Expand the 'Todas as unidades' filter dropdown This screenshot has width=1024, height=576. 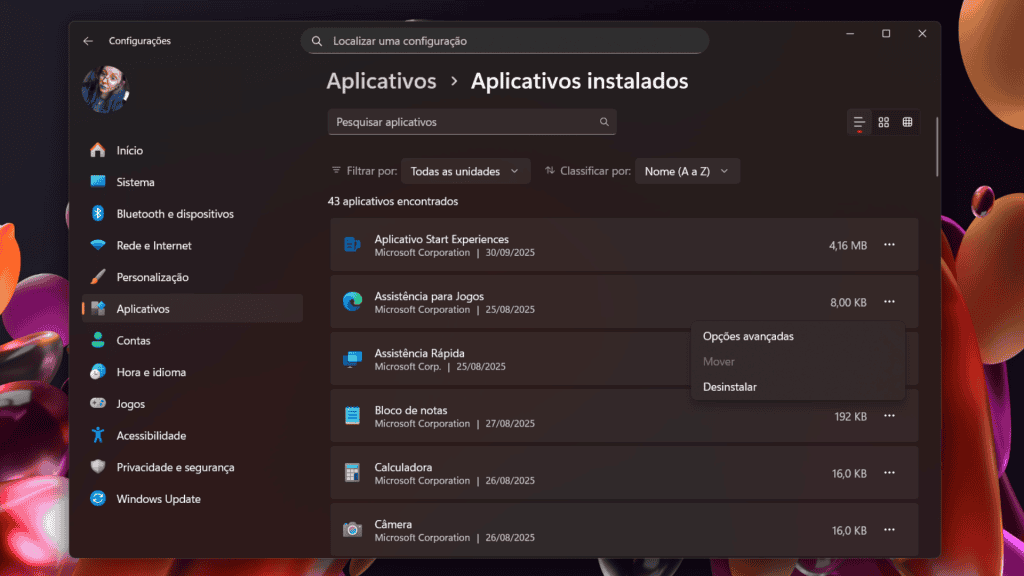465,171
